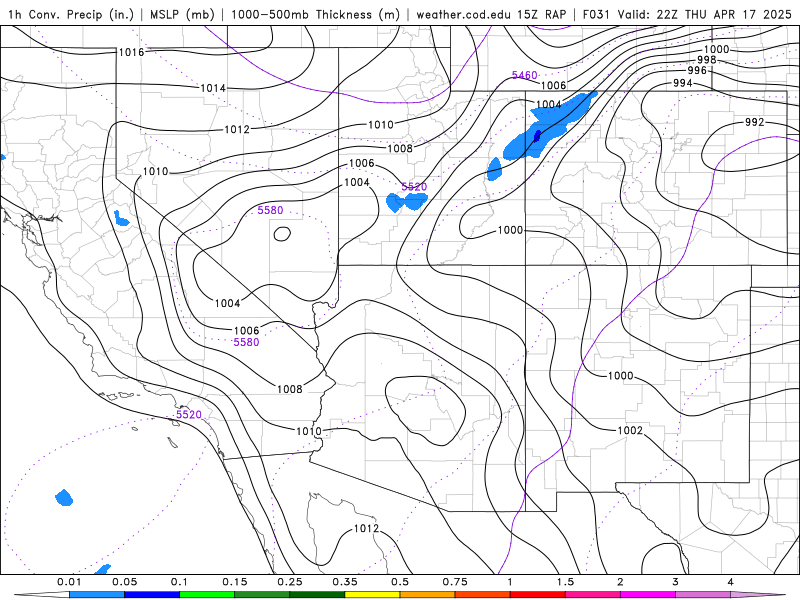
Task: Click the 1014 isobar label
Action: [213, 88]
